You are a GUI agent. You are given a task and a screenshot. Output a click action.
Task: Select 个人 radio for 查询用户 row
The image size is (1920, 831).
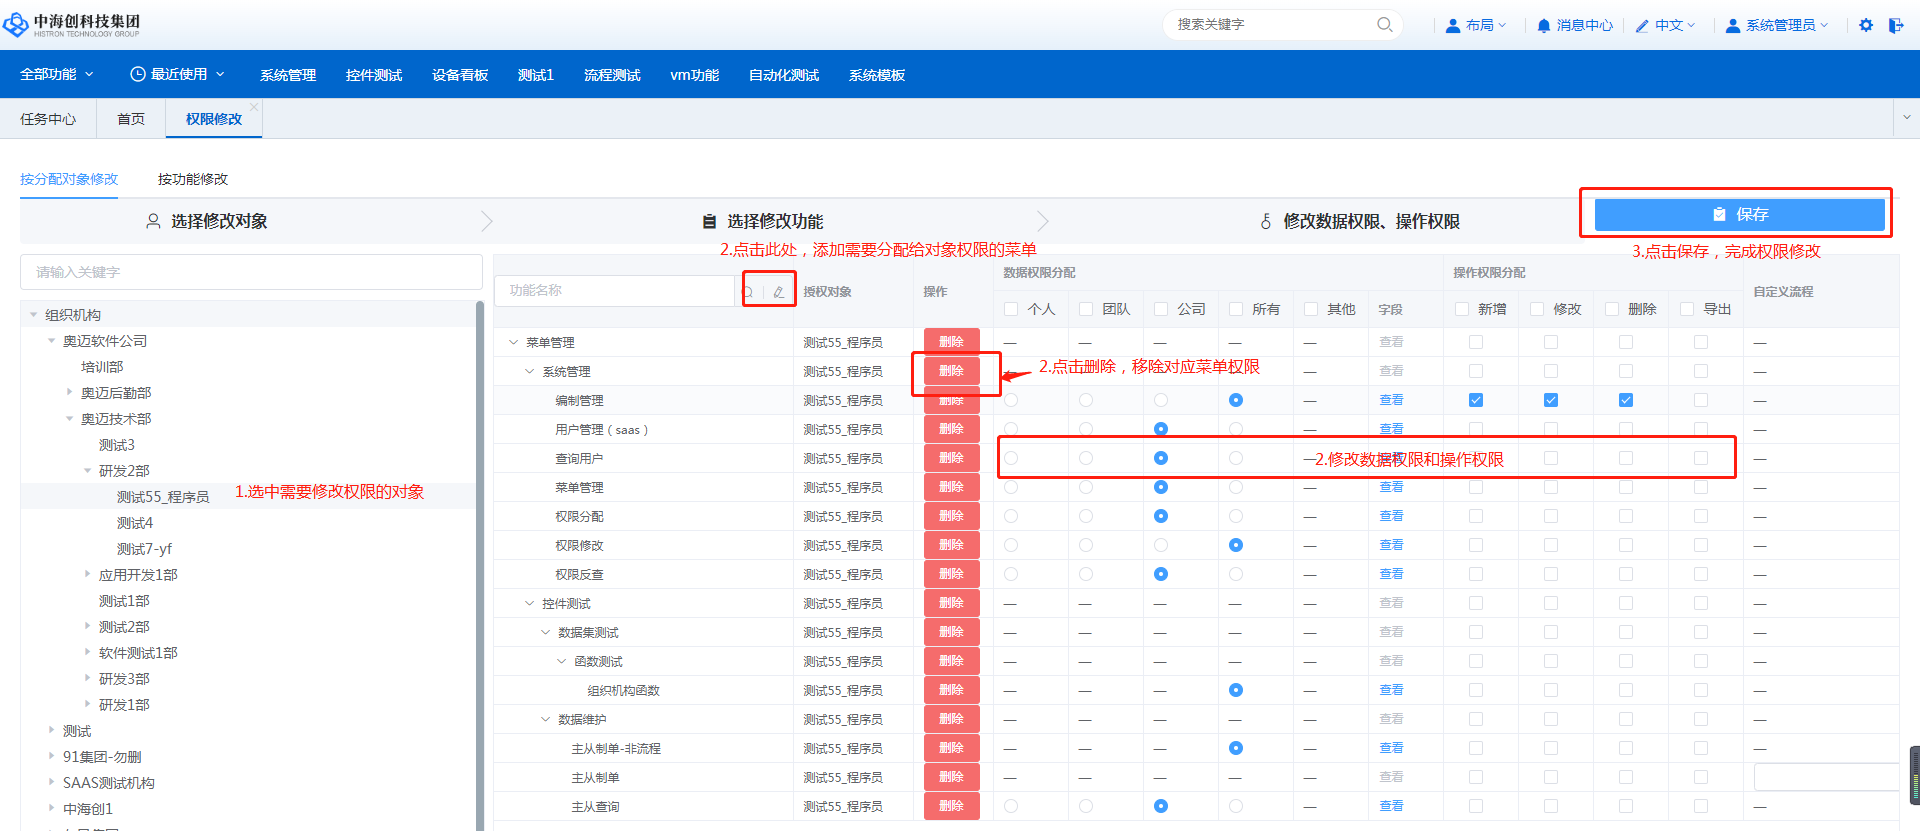(1011, 458)
